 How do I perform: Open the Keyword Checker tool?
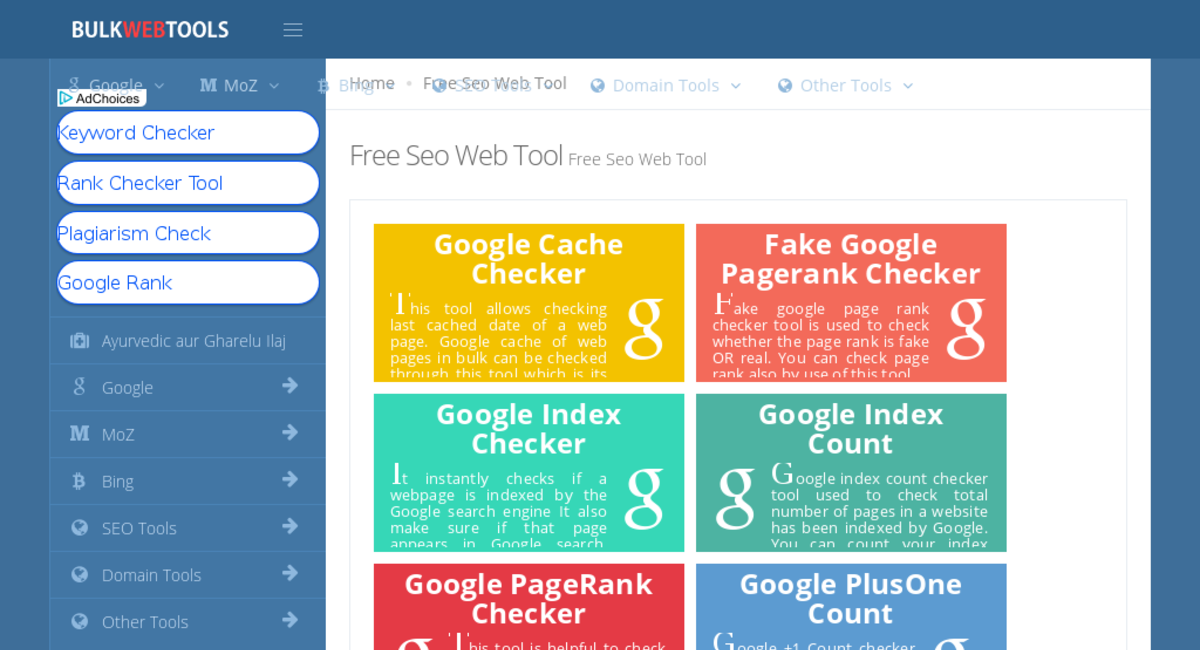188,132
